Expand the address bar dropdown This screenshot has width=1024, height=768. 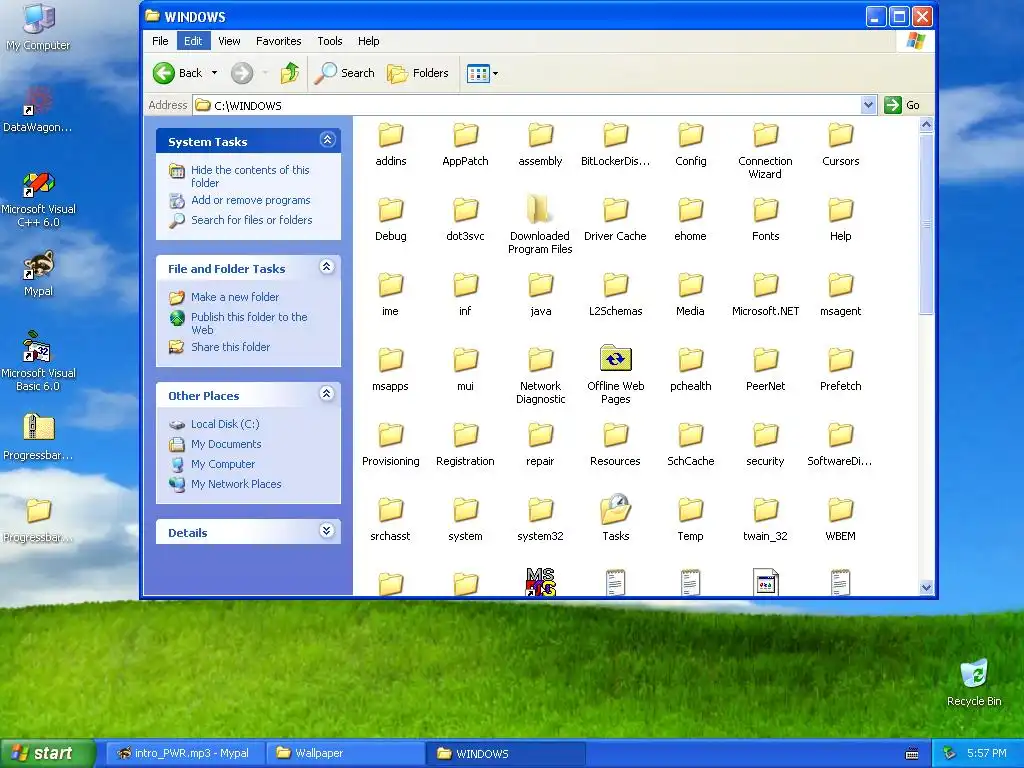tap(868, 105)
